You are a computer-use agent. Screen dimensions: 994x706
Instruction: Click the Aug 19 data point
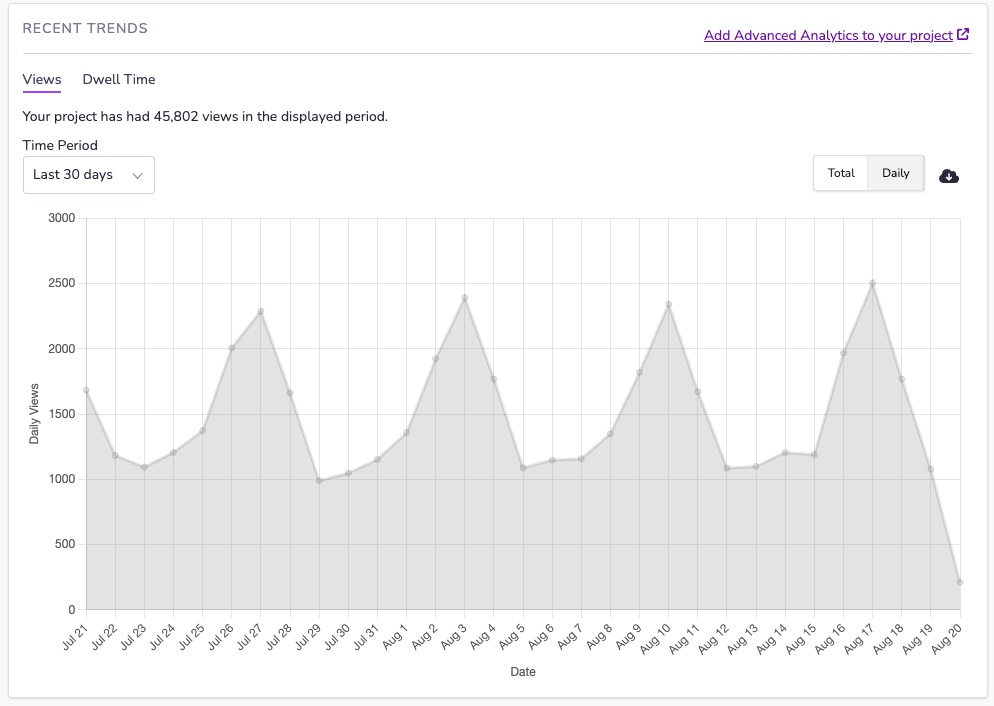931,470
